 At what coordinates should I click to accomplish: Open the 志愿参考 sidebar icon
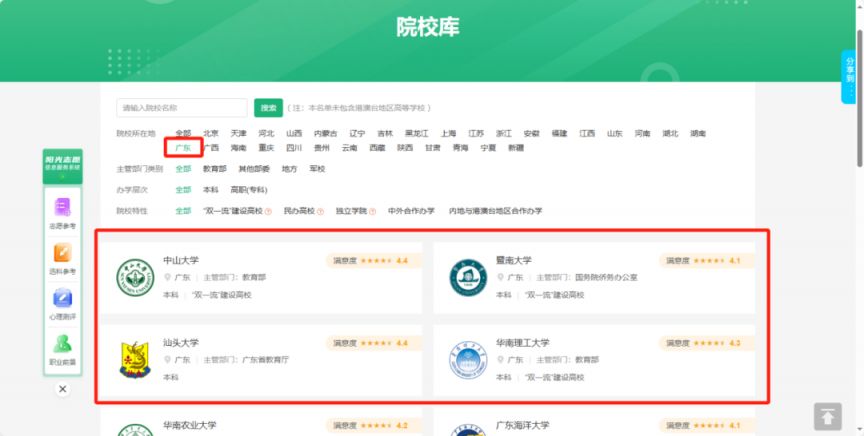(62, 213)
